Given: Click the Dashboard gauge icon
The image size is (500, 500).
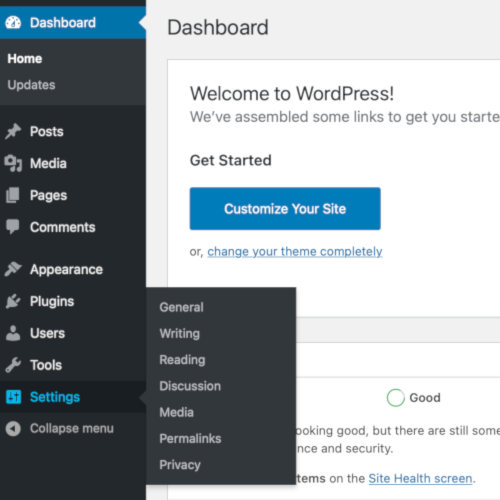Looking at the screenshot, I should point(13,23).
